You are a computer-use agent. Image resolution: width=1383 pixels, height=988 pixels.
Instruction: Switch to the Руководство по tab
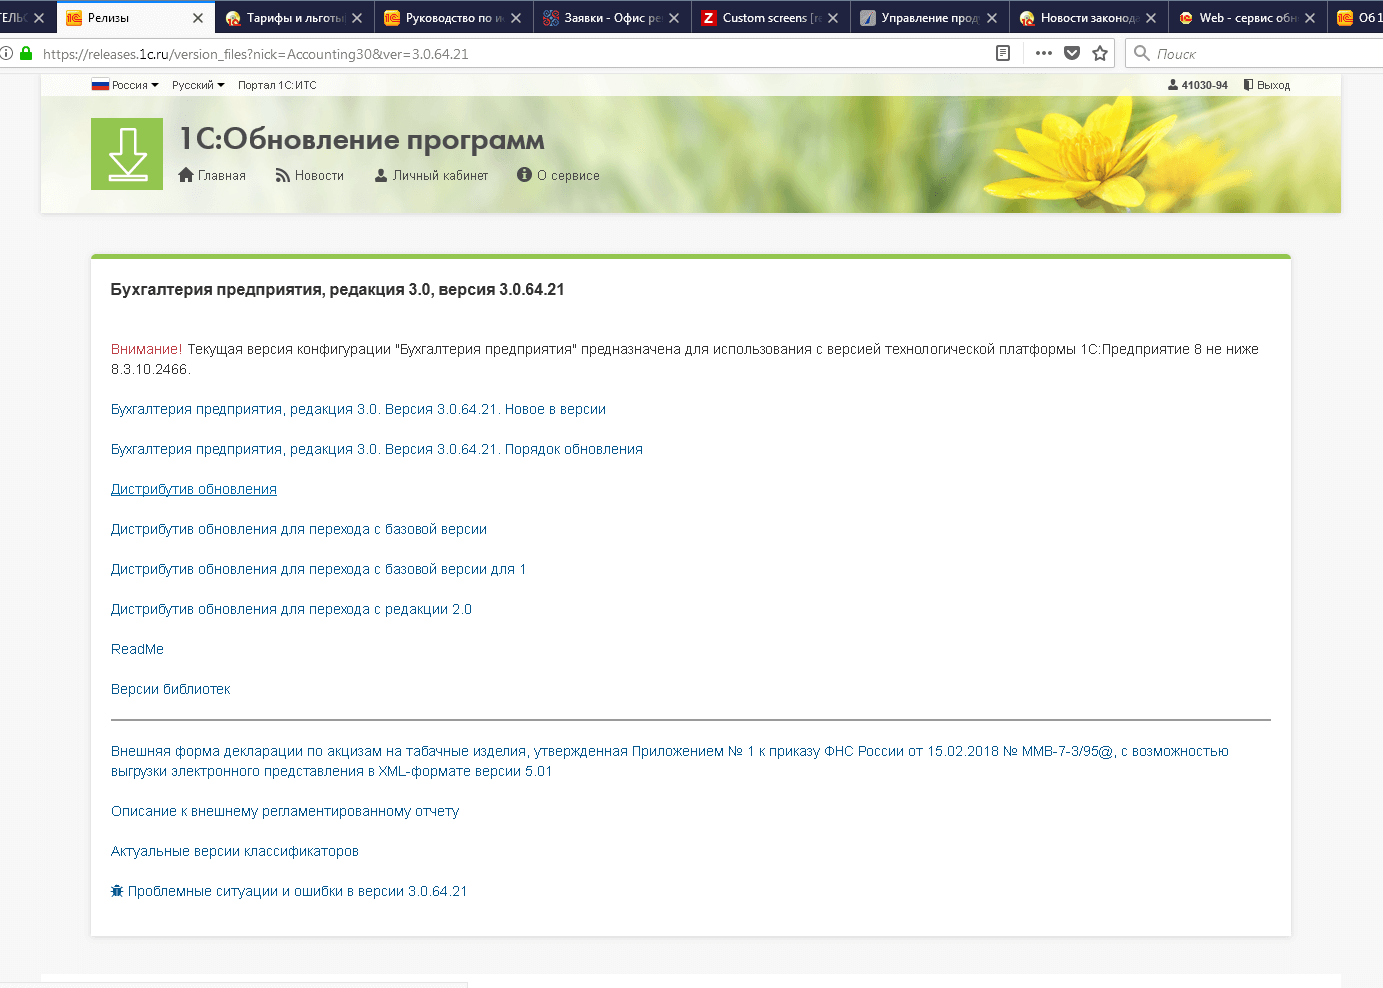point(454,18)
